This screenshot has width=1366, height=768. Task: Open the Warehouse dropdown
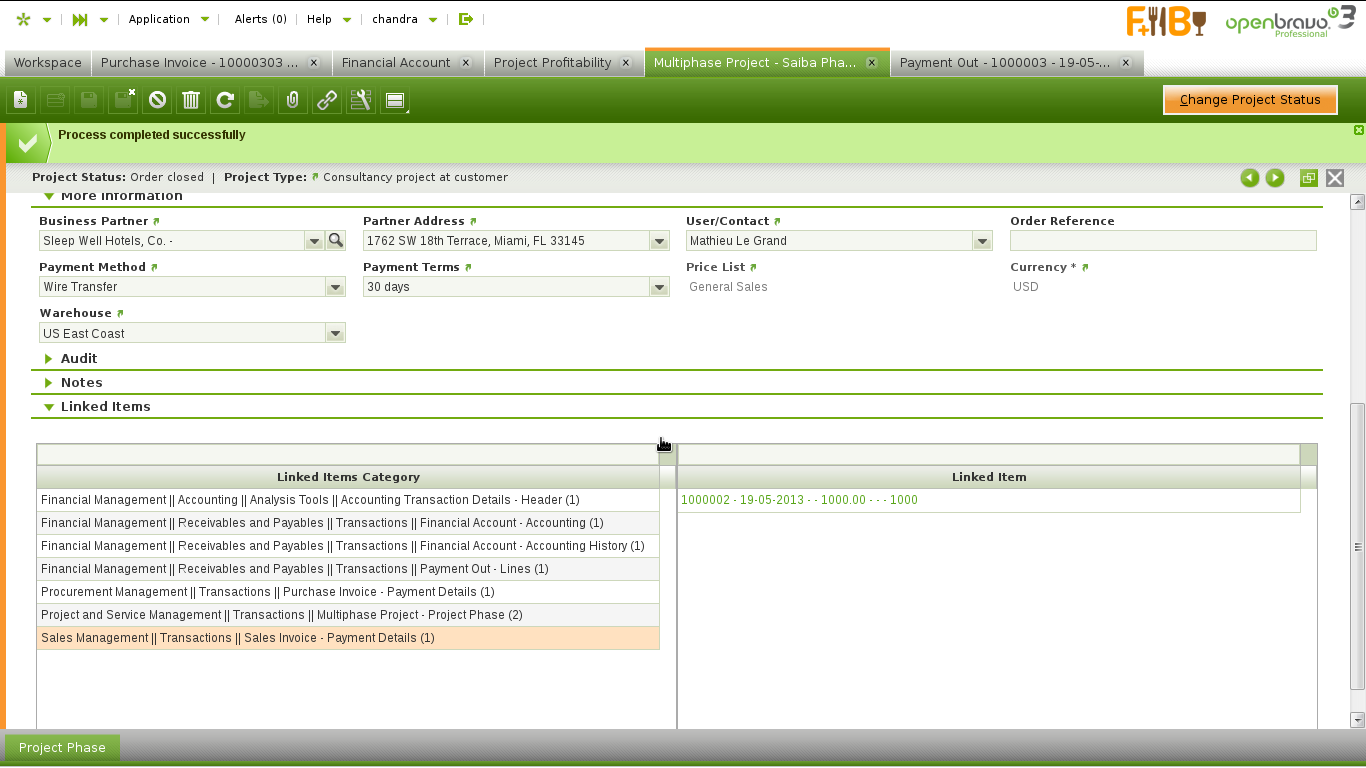(x=335, y=334)
